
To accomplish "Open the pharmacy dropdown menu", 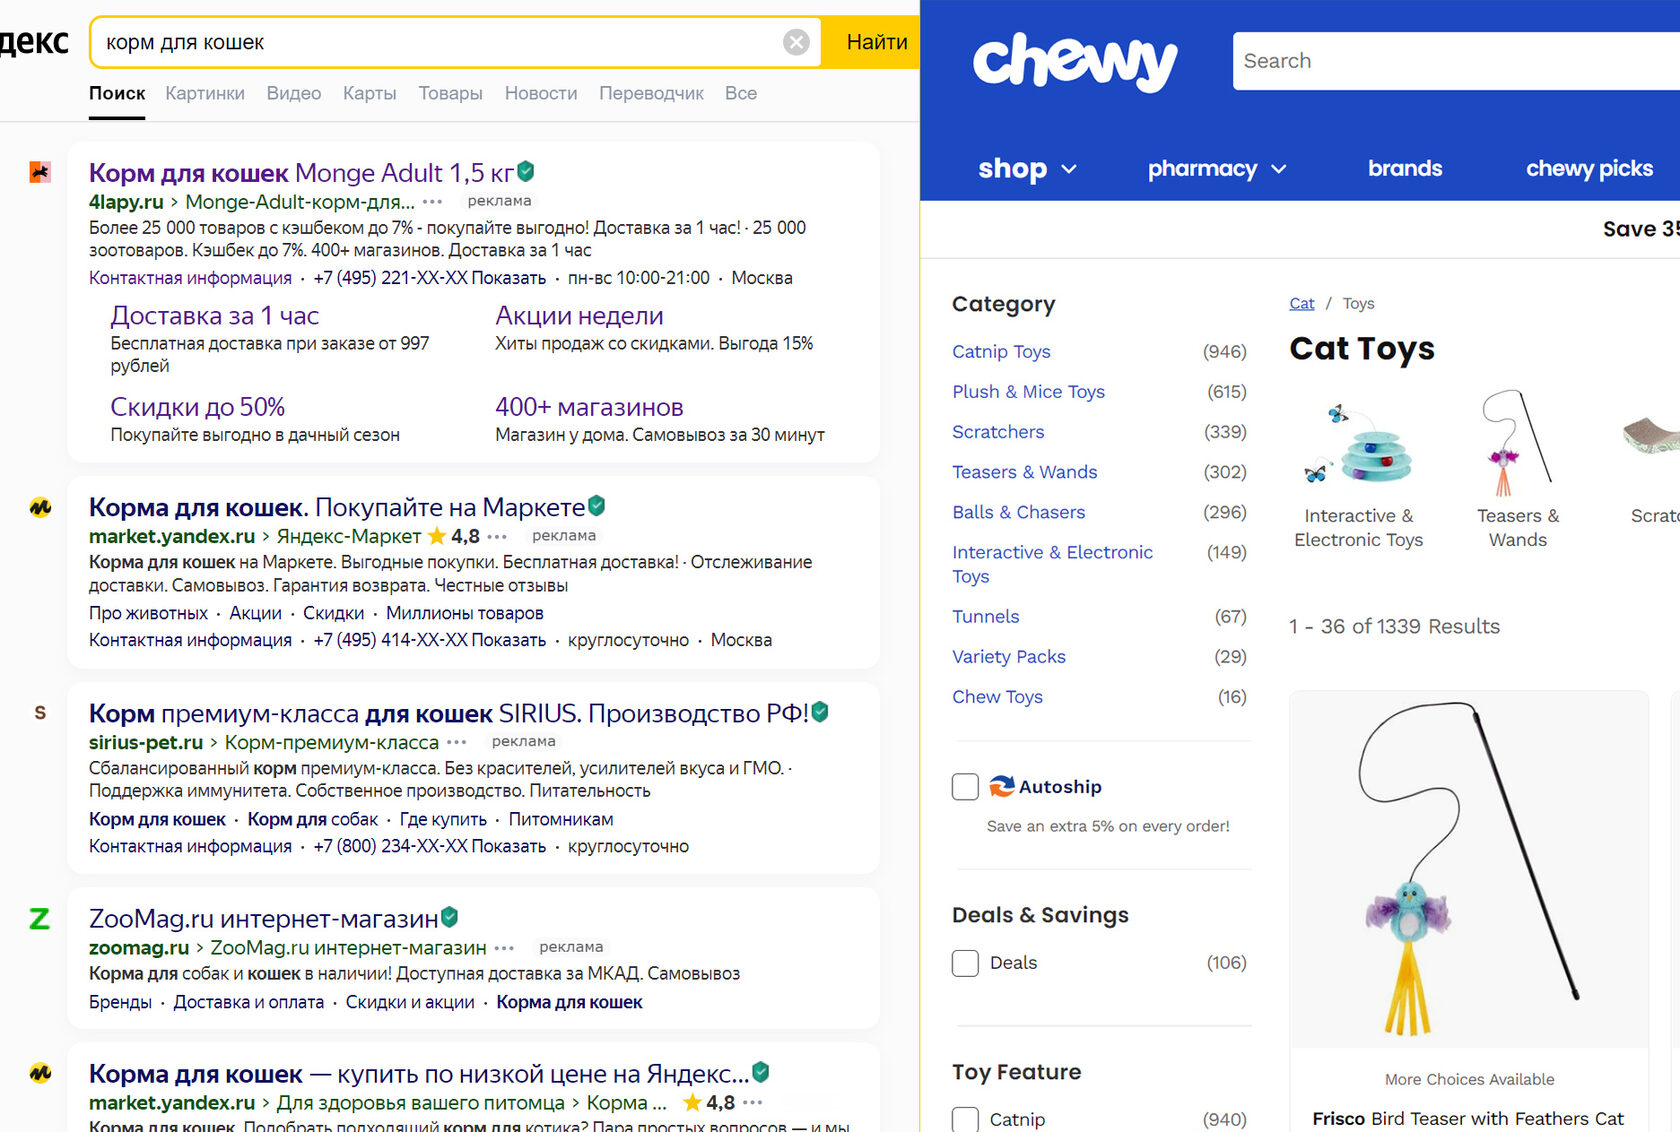I will (1216, 169).
